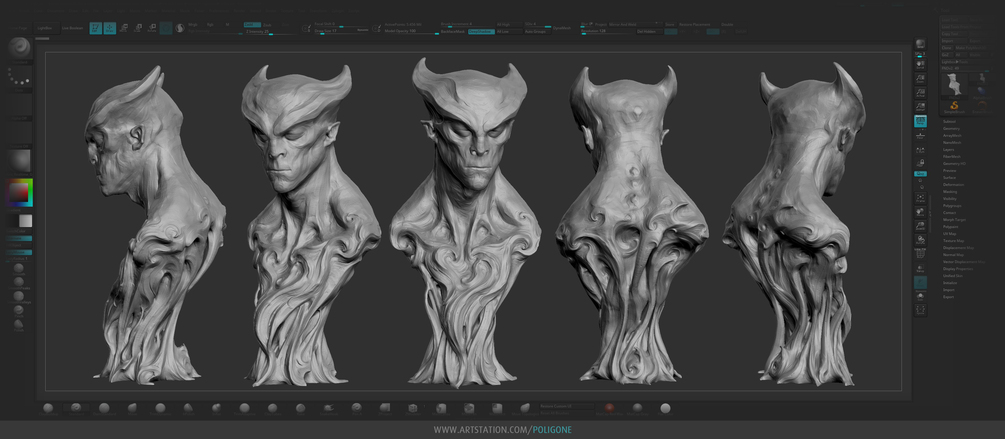Image resolution: width=1005 pixels, height=439 pixels.
Task: Expand the Deformation subpalette
Action: (953, 185)
